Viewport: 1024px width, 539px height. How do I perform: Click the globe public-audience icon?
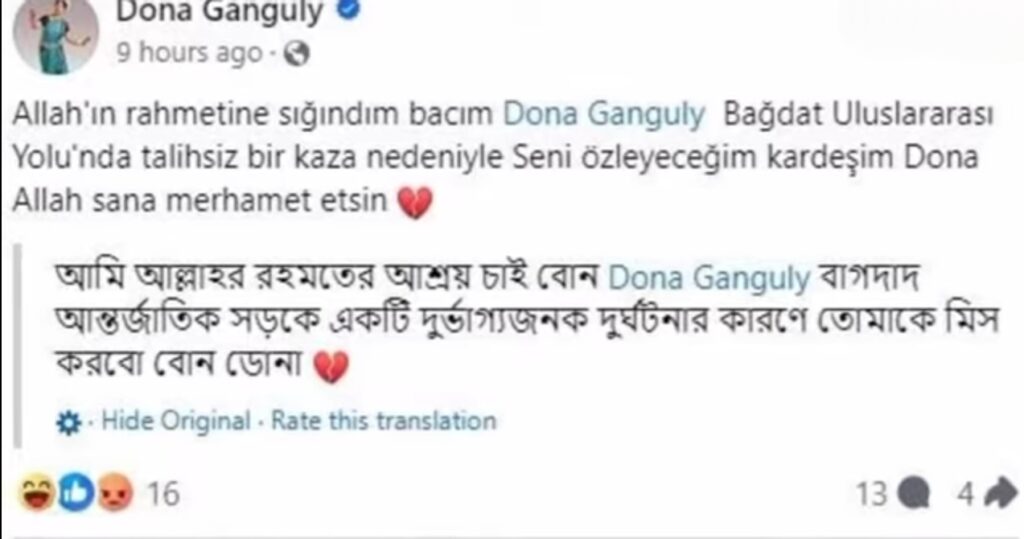pos(296,54)
